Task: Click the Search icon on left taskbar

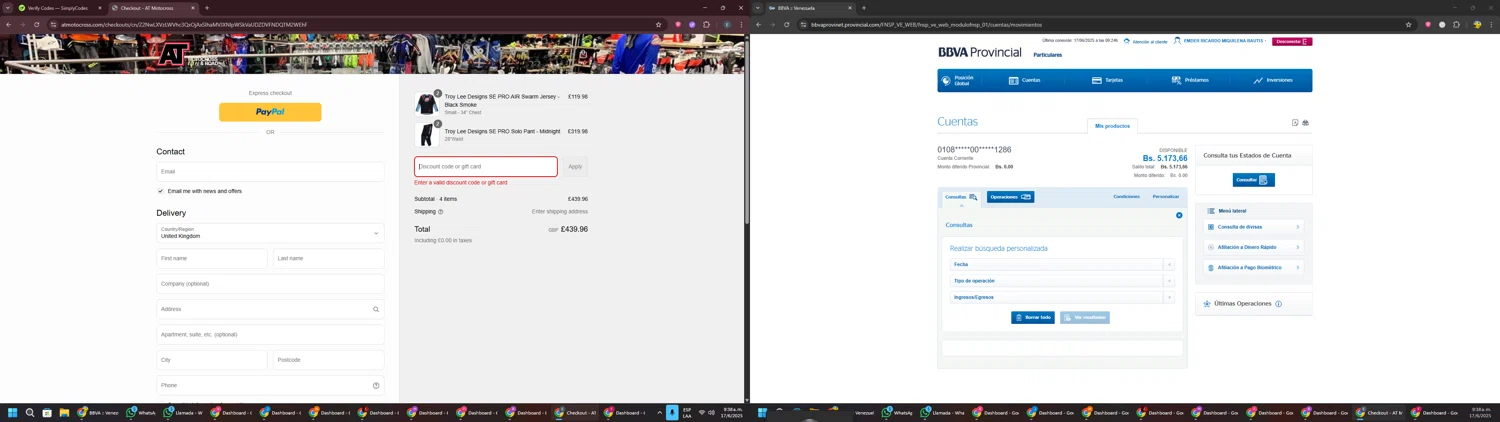Action: point(30,412)
